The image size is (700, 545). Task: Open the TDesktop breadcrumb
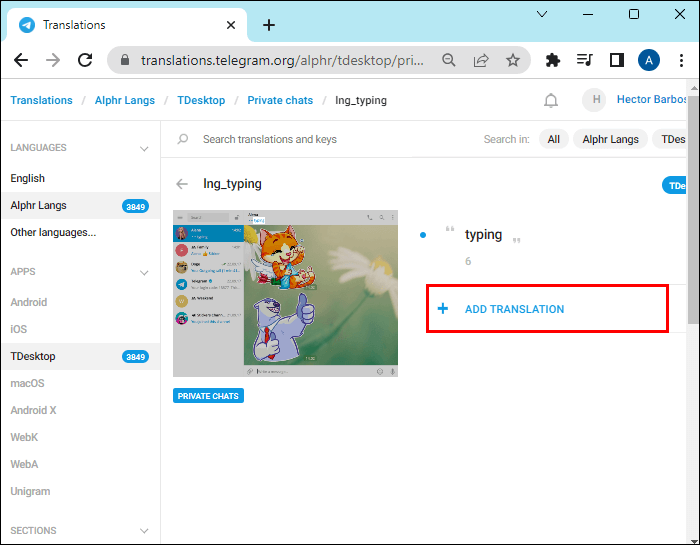[x=201, y=100]
